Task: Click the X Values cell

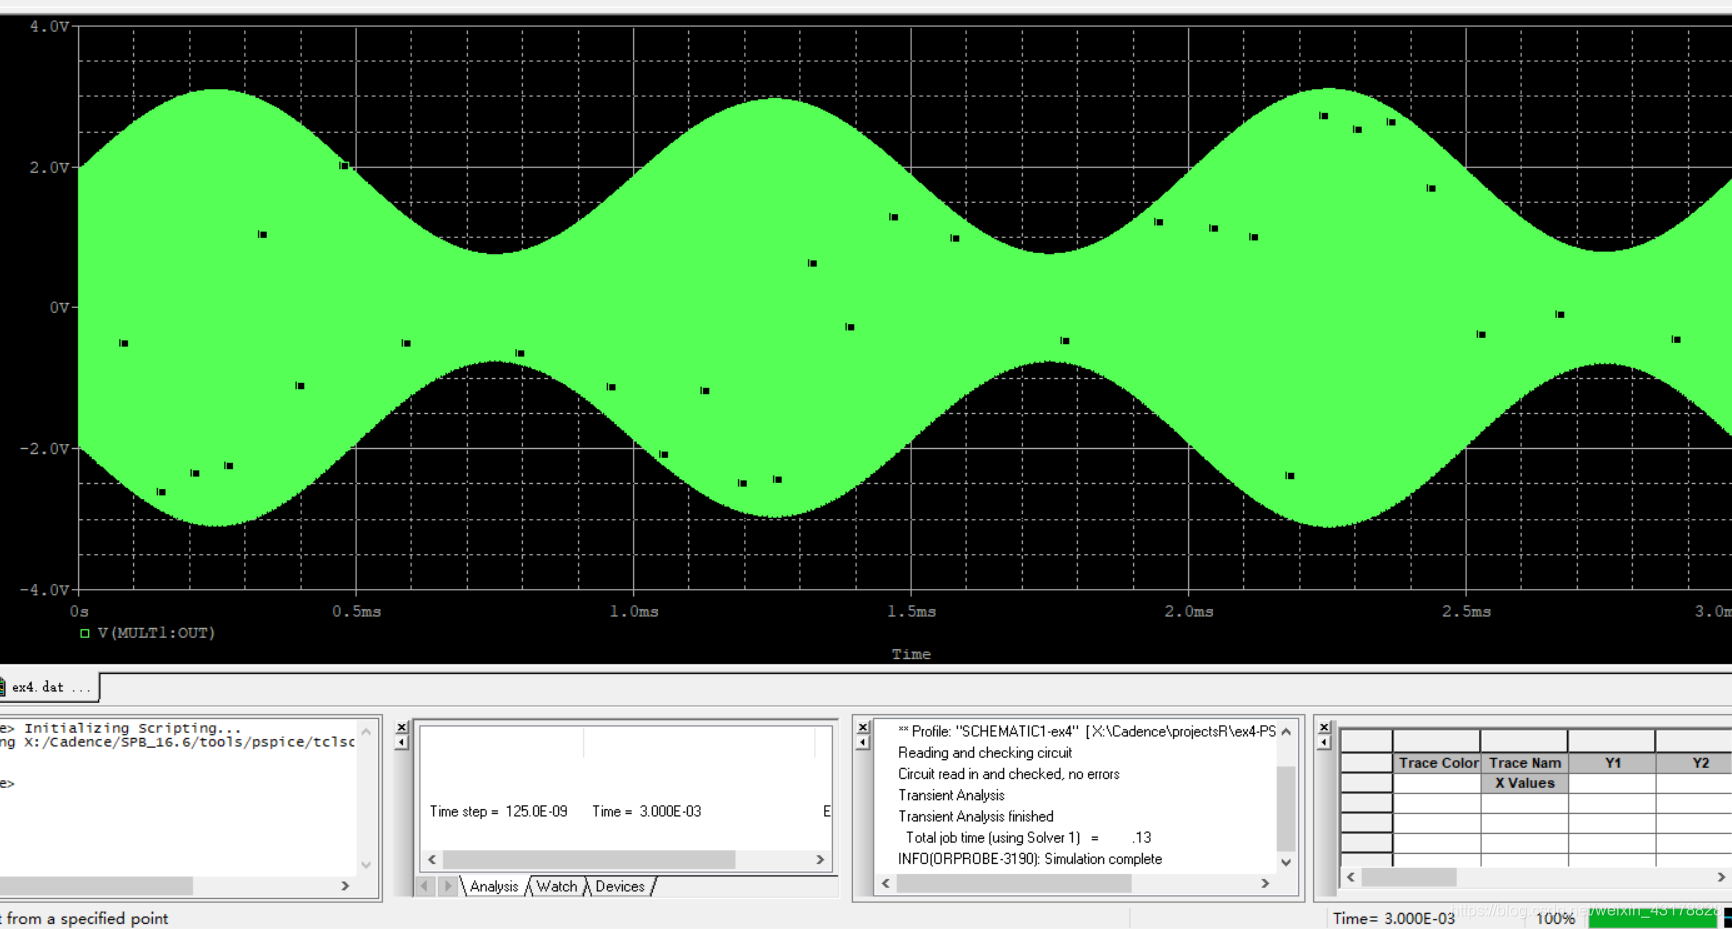Action: (1524, 783)
